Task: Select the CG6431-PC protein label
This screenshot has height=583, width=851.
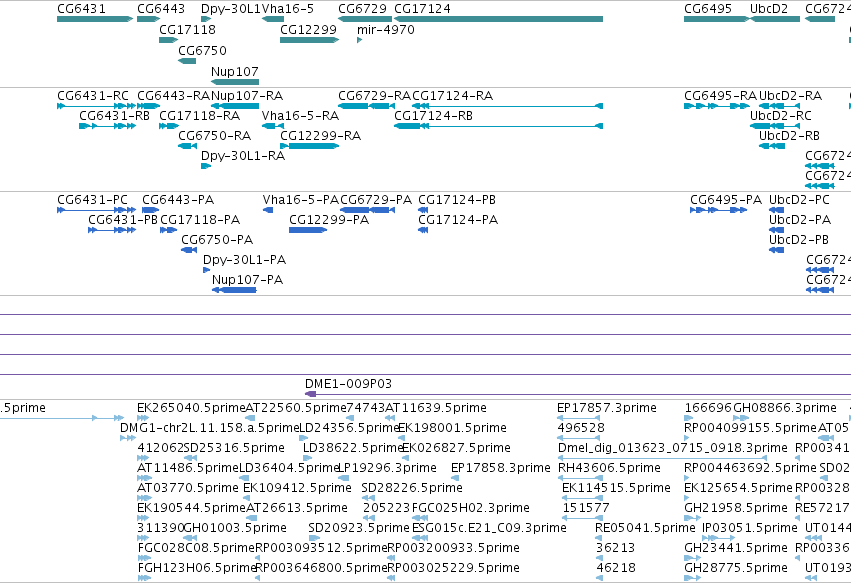Action: [x=92, y=200]
